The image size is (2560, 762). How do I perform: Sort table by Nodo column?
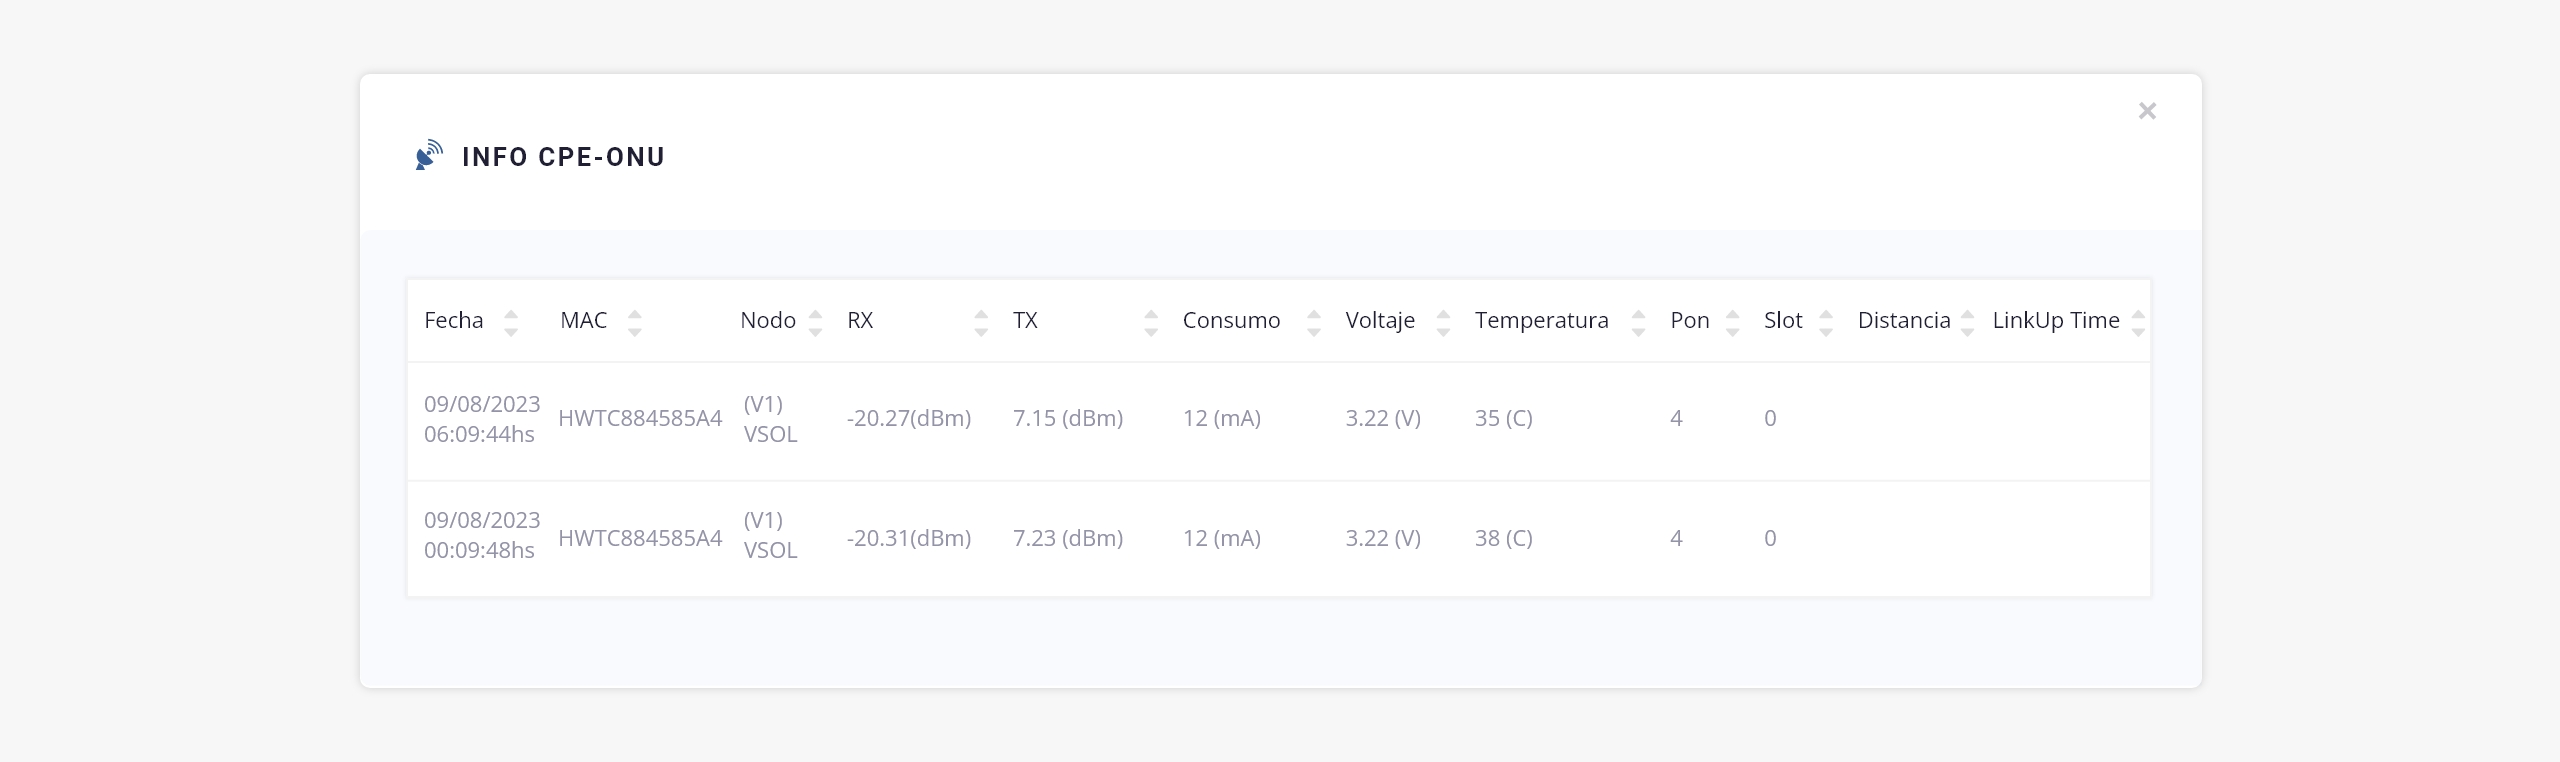pyautogui.click(x=768, y=321)
